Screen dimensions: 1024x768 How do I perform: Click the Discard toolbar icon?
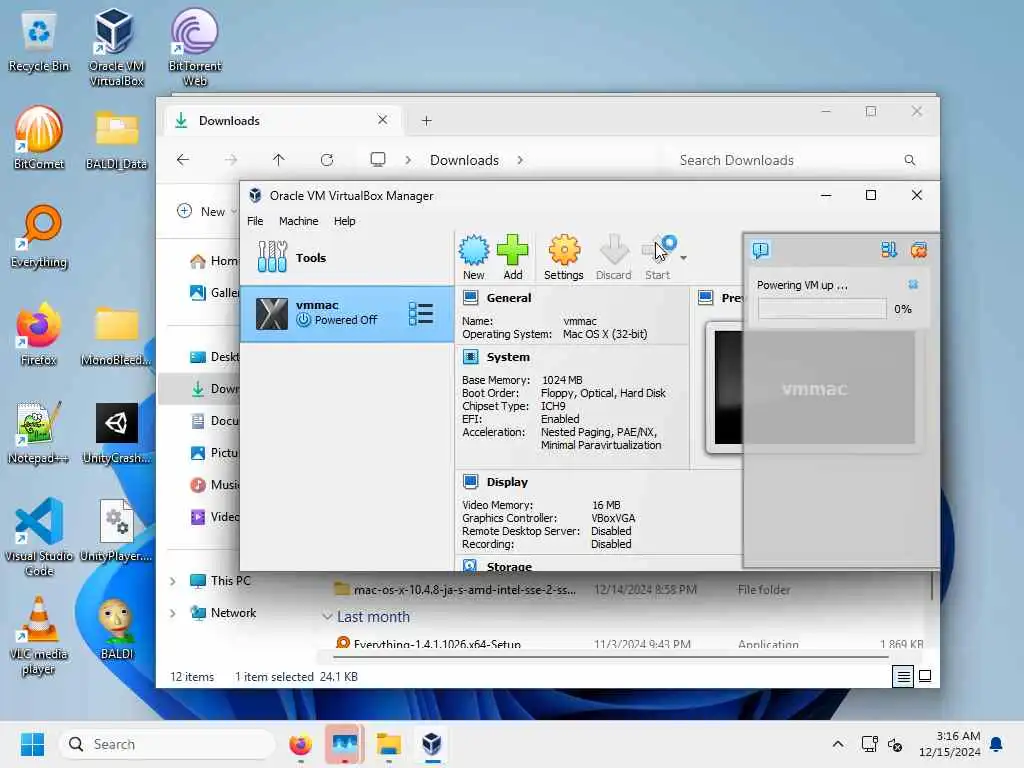click(x=613, y=257)
